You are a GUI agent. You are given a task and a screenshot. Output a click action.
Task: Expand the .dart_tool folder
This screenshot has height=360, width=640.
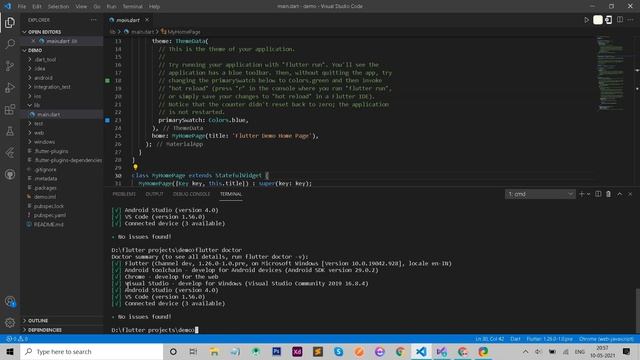coord(62,59)
